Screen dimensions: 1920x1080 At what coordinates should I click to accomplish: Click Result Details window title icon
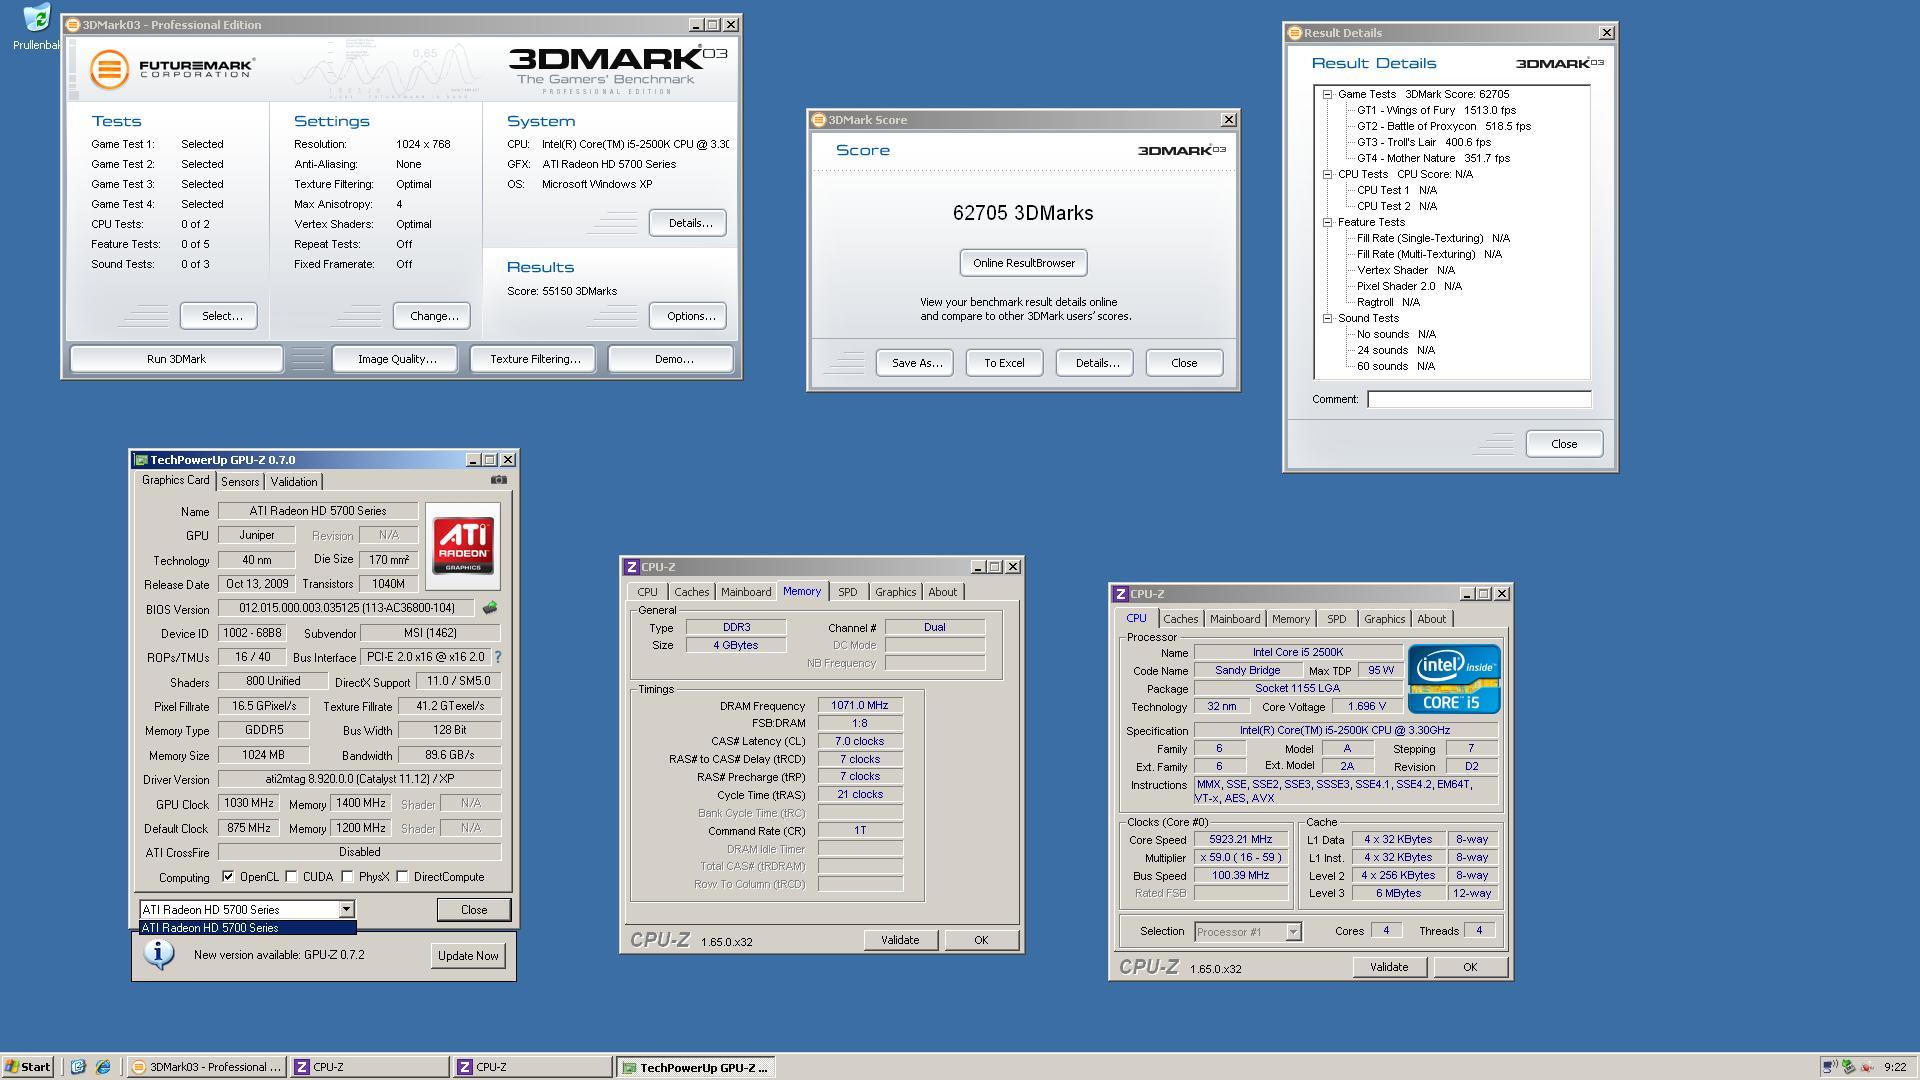[1294, 33]
